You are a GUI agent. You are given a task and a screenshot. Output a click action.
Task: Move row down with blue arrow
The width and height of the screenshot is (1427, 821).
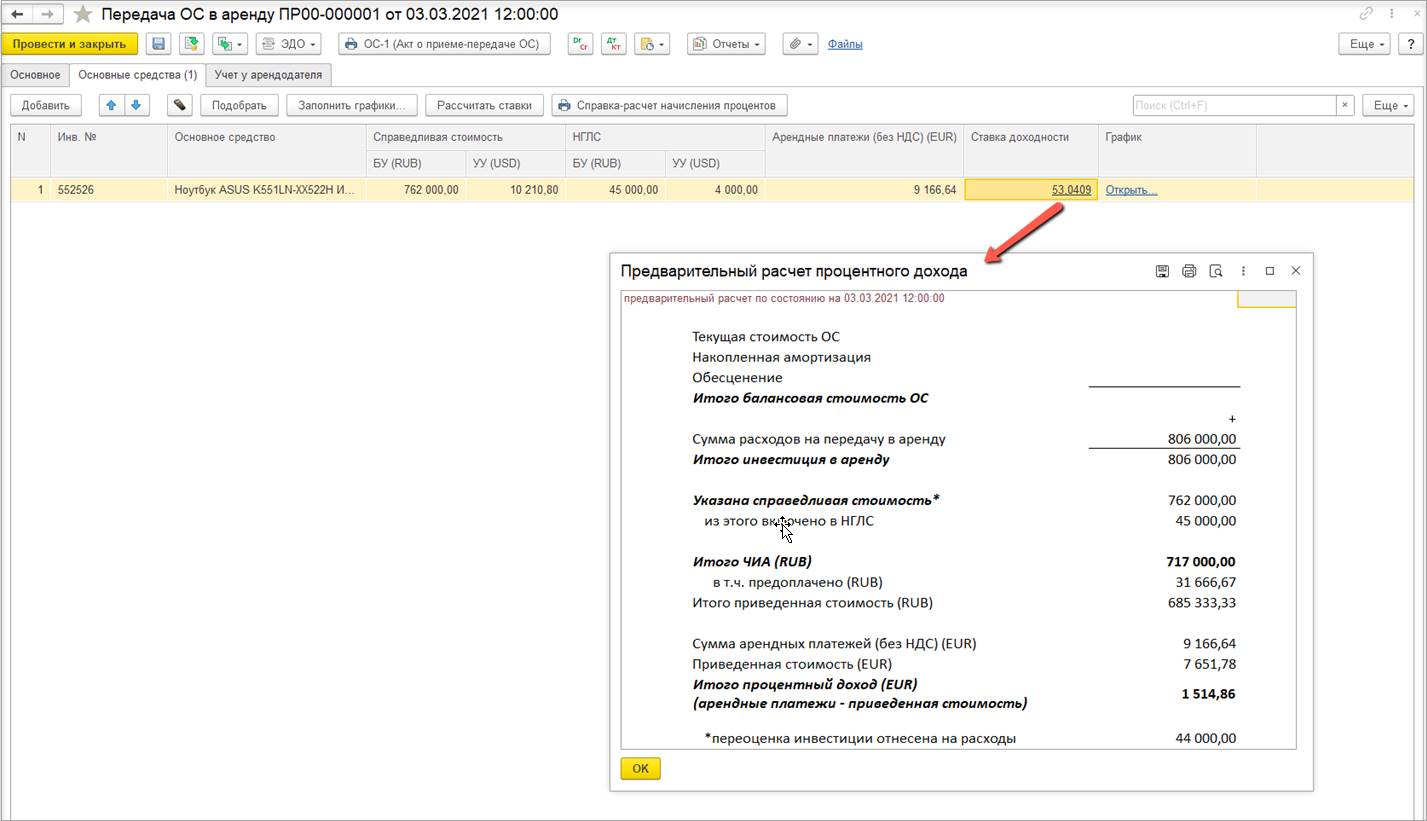coord(135,105)
